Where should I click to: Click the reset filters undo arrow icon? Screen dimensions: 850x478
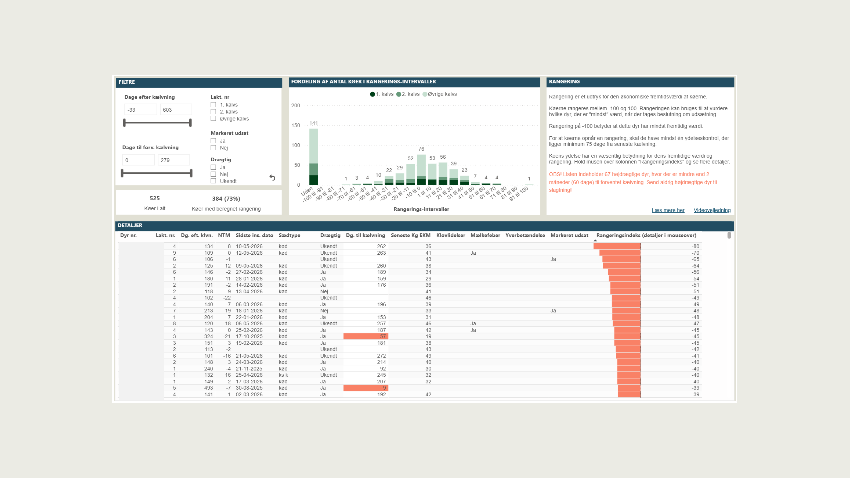[272, 178]
